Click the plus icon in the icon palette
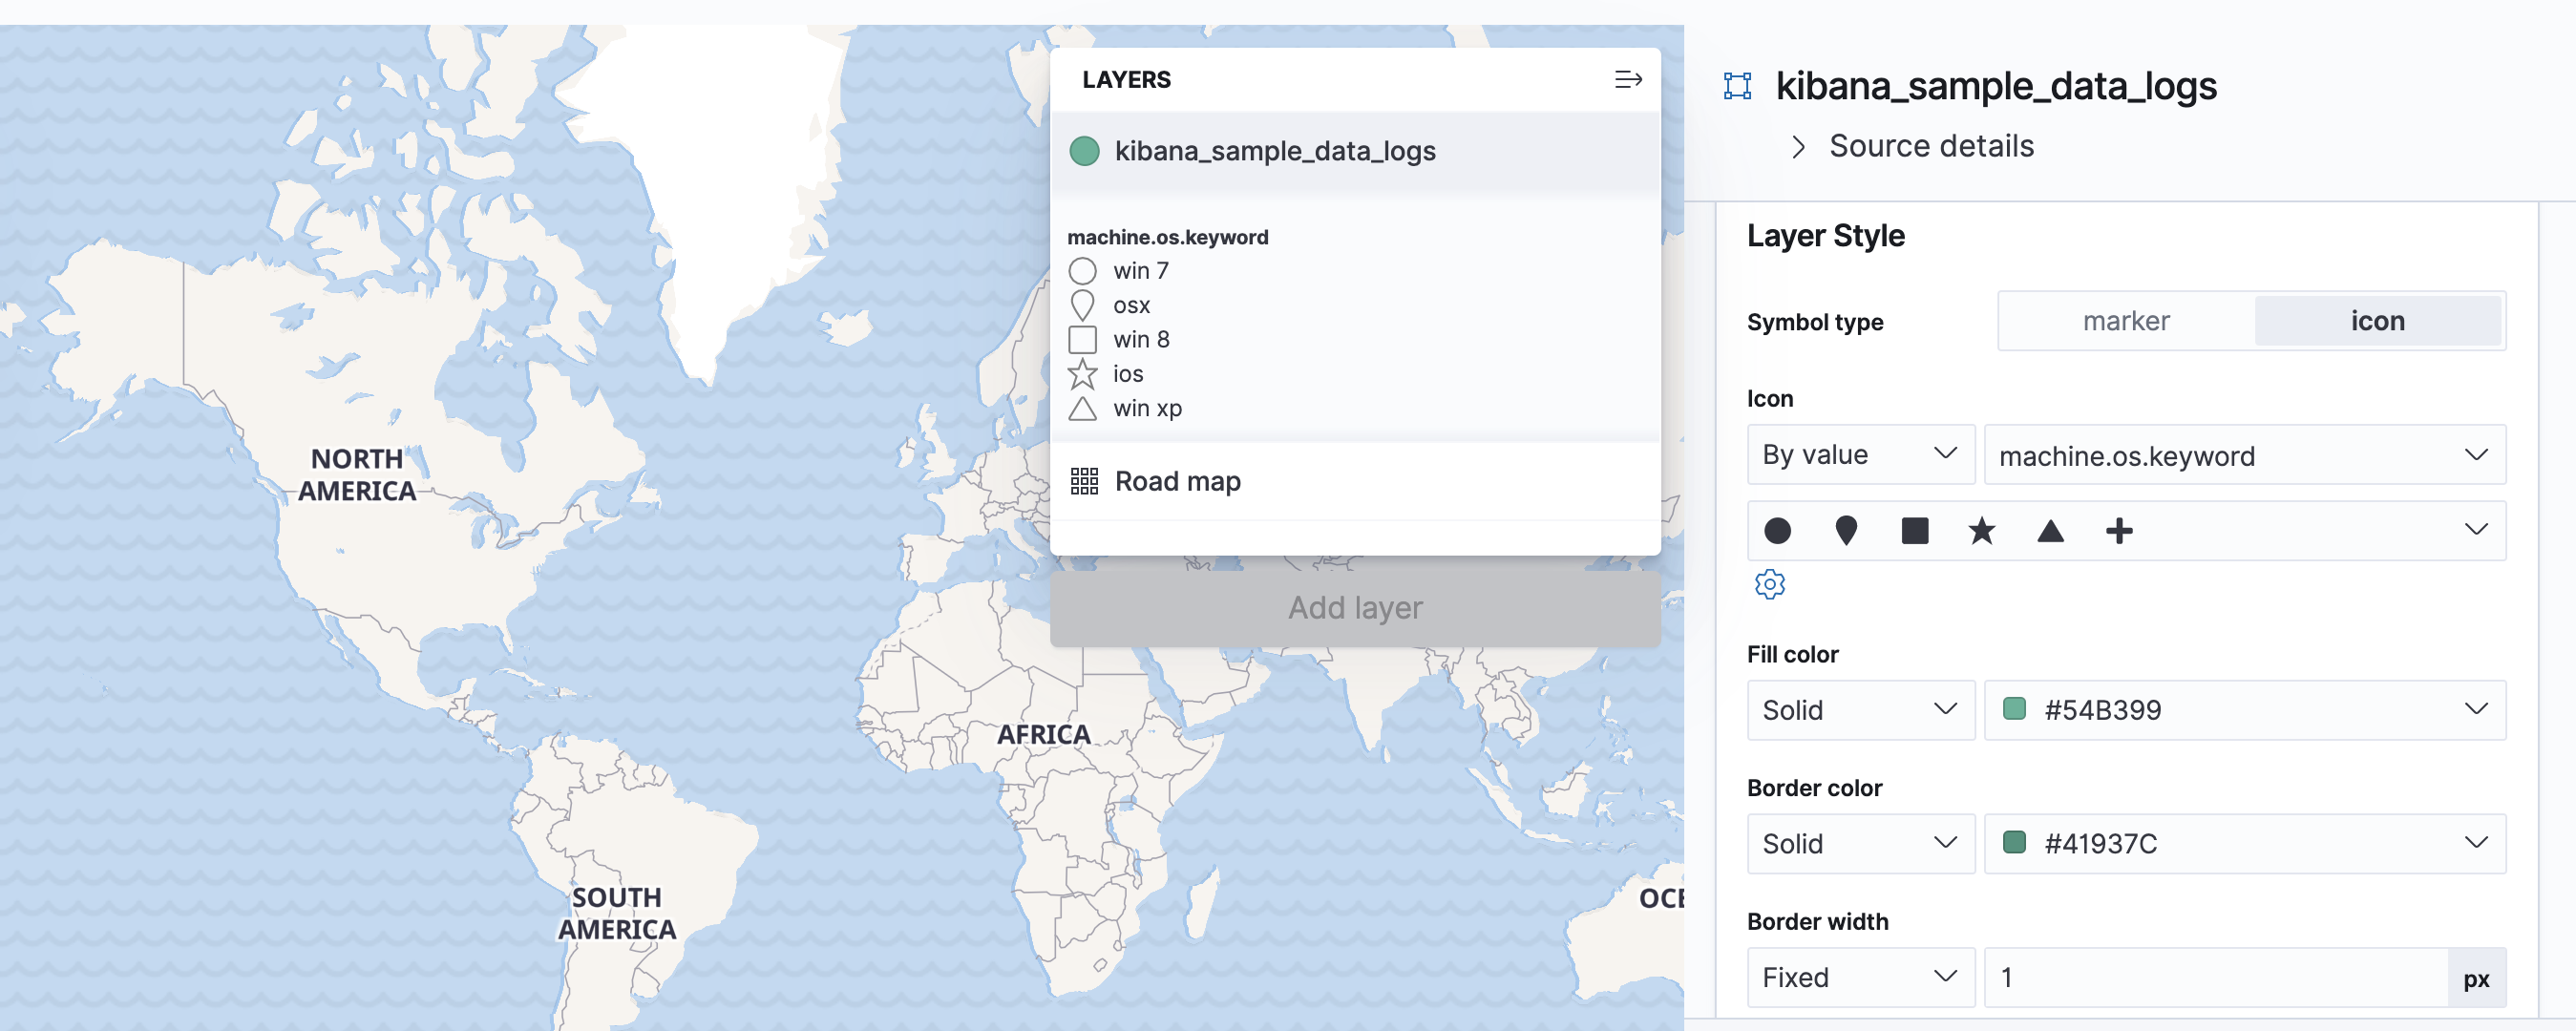This screenshot has width=2576, height=1031. (x=2118, y=531)
